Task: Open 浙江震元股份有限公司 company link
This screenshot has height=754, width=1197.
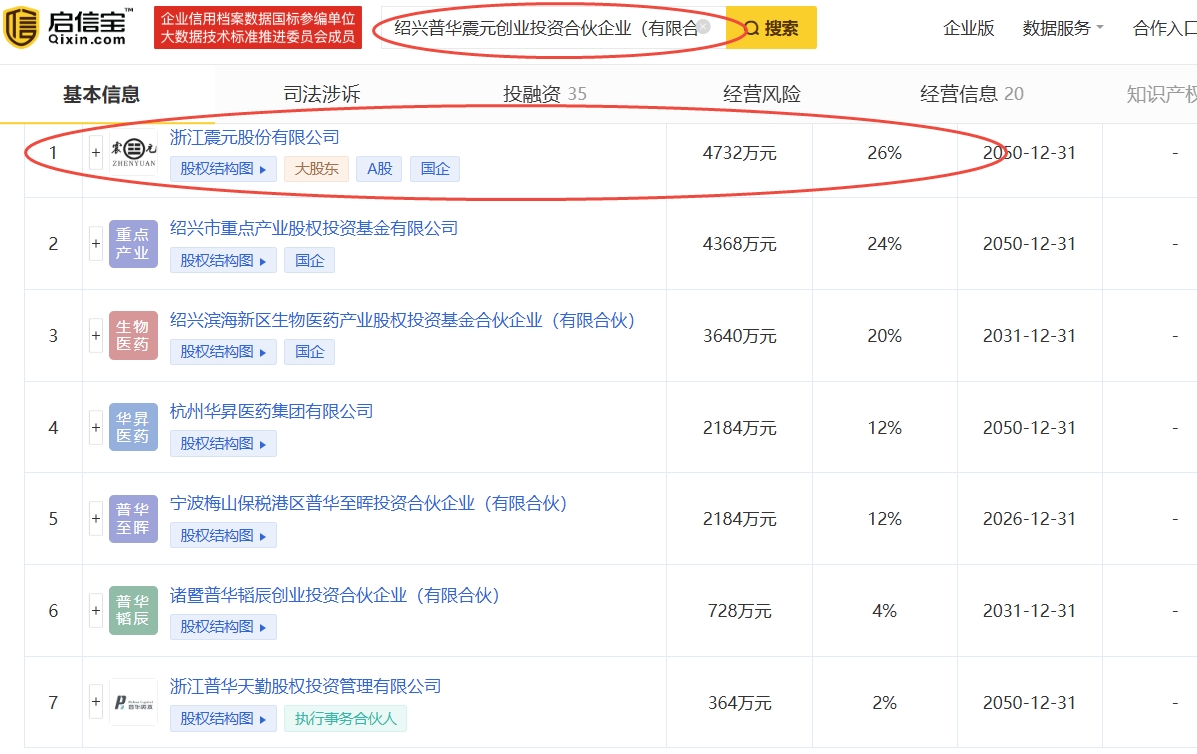Action: point(254,137)
